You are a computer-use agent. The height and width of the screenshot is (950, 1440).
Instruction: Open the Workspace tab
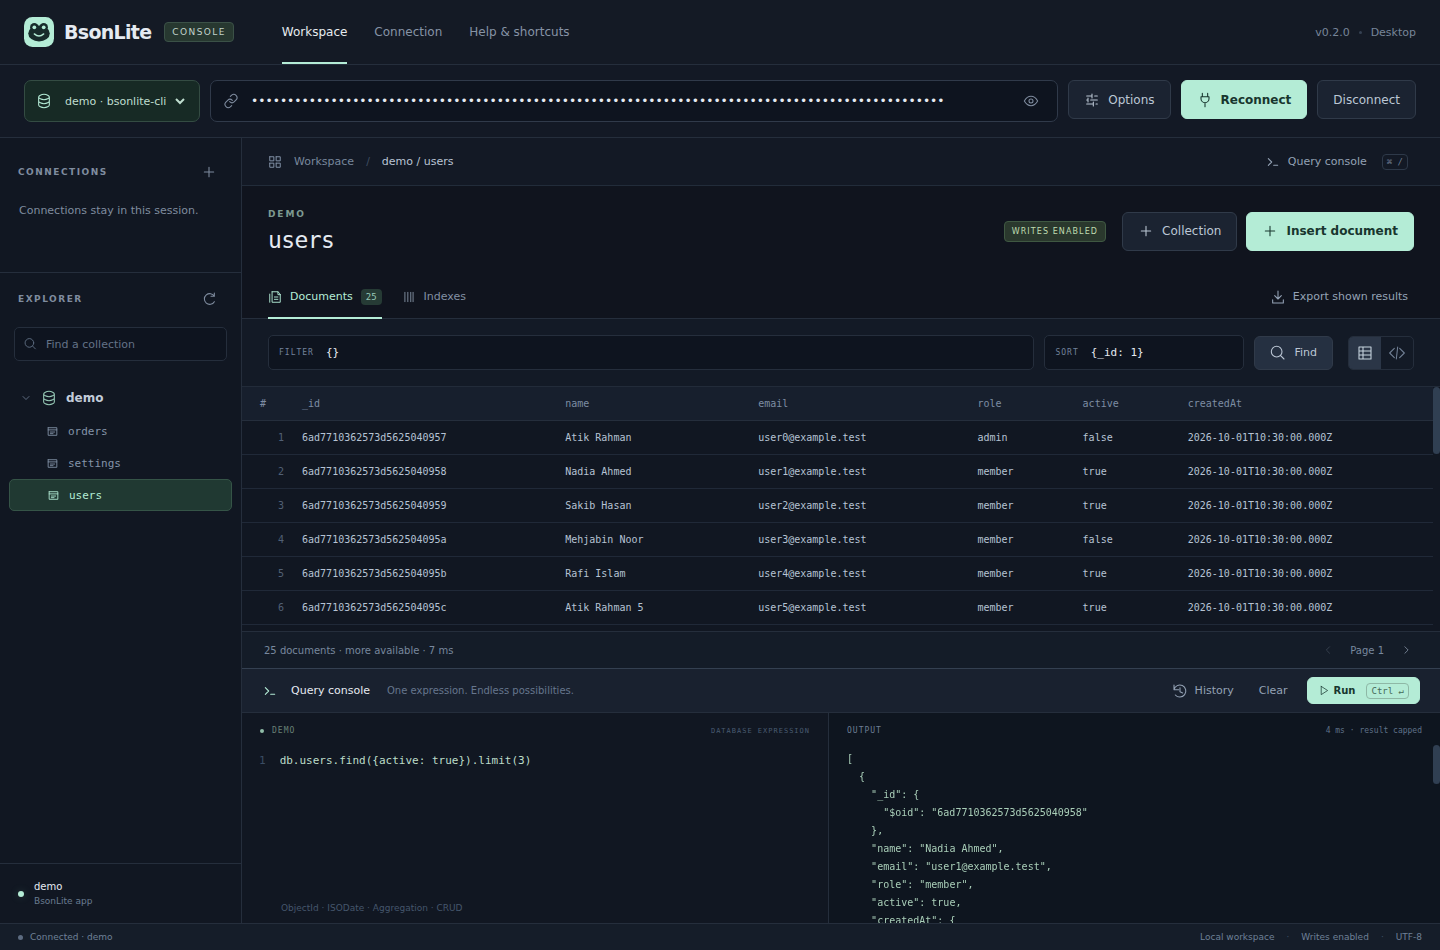point(314,32)
